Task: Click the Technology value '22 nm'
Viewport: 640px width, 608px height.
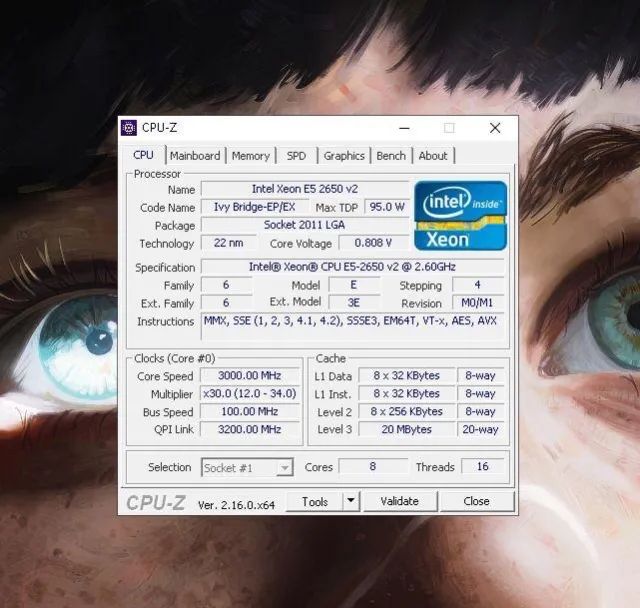Action: [x=229, y=243]
